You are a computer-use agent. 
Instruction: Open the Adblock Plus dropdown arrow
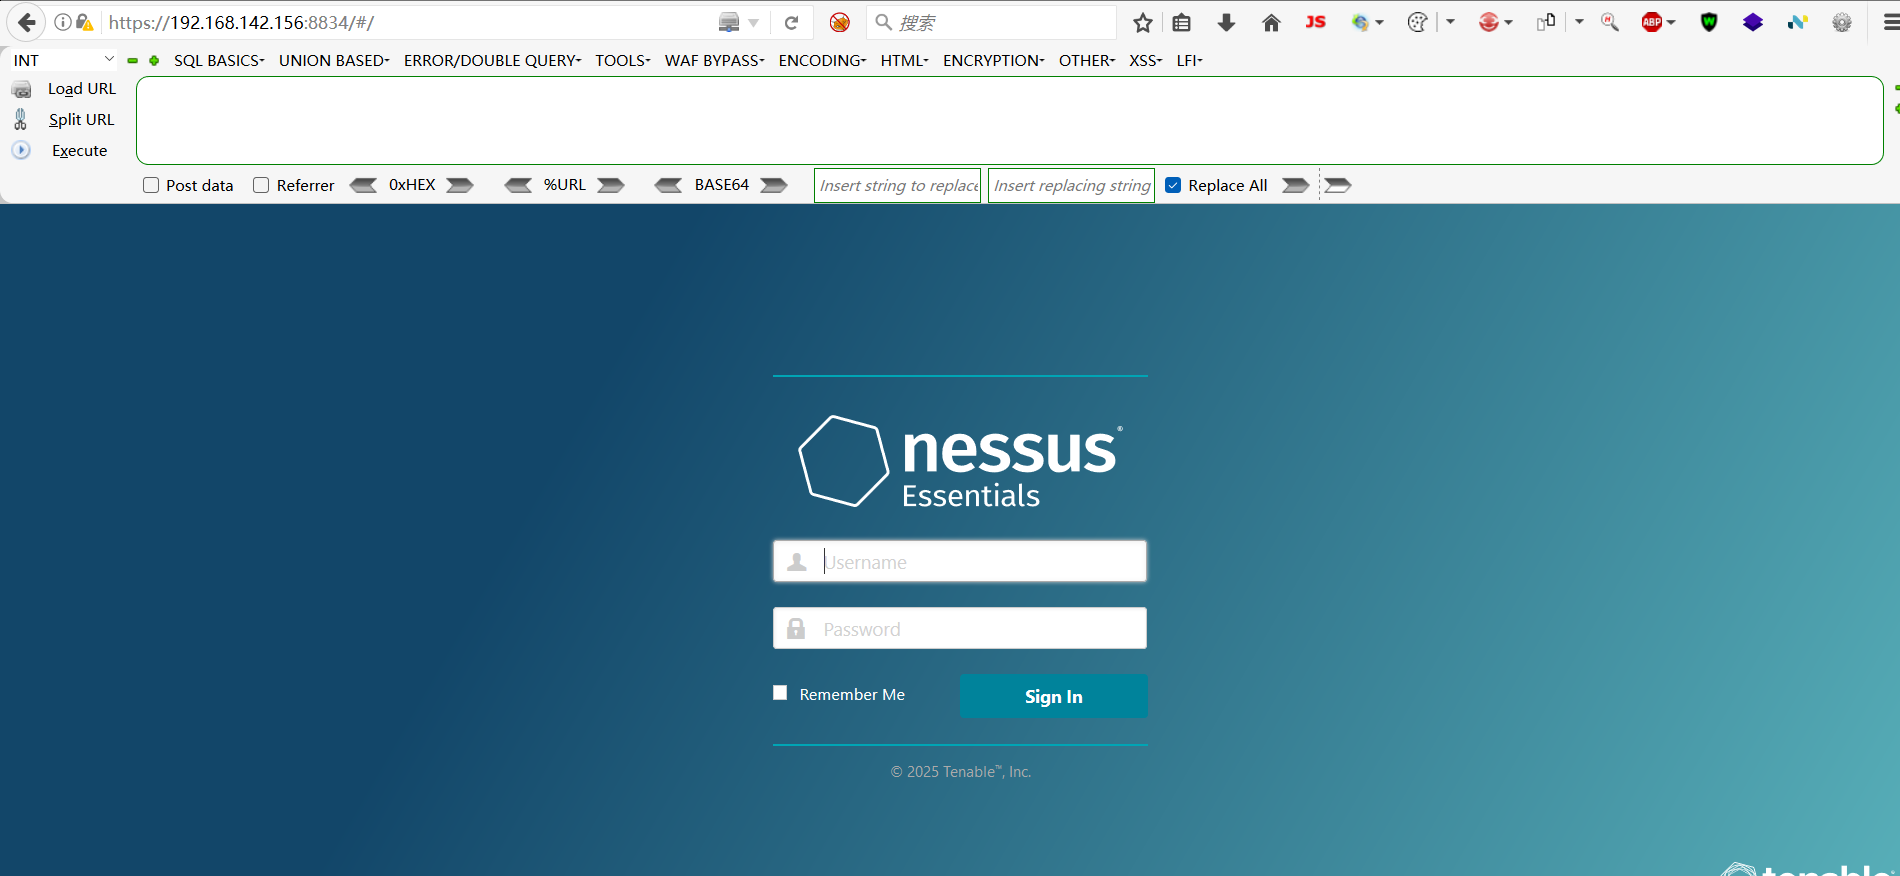tap(1671, 22)
